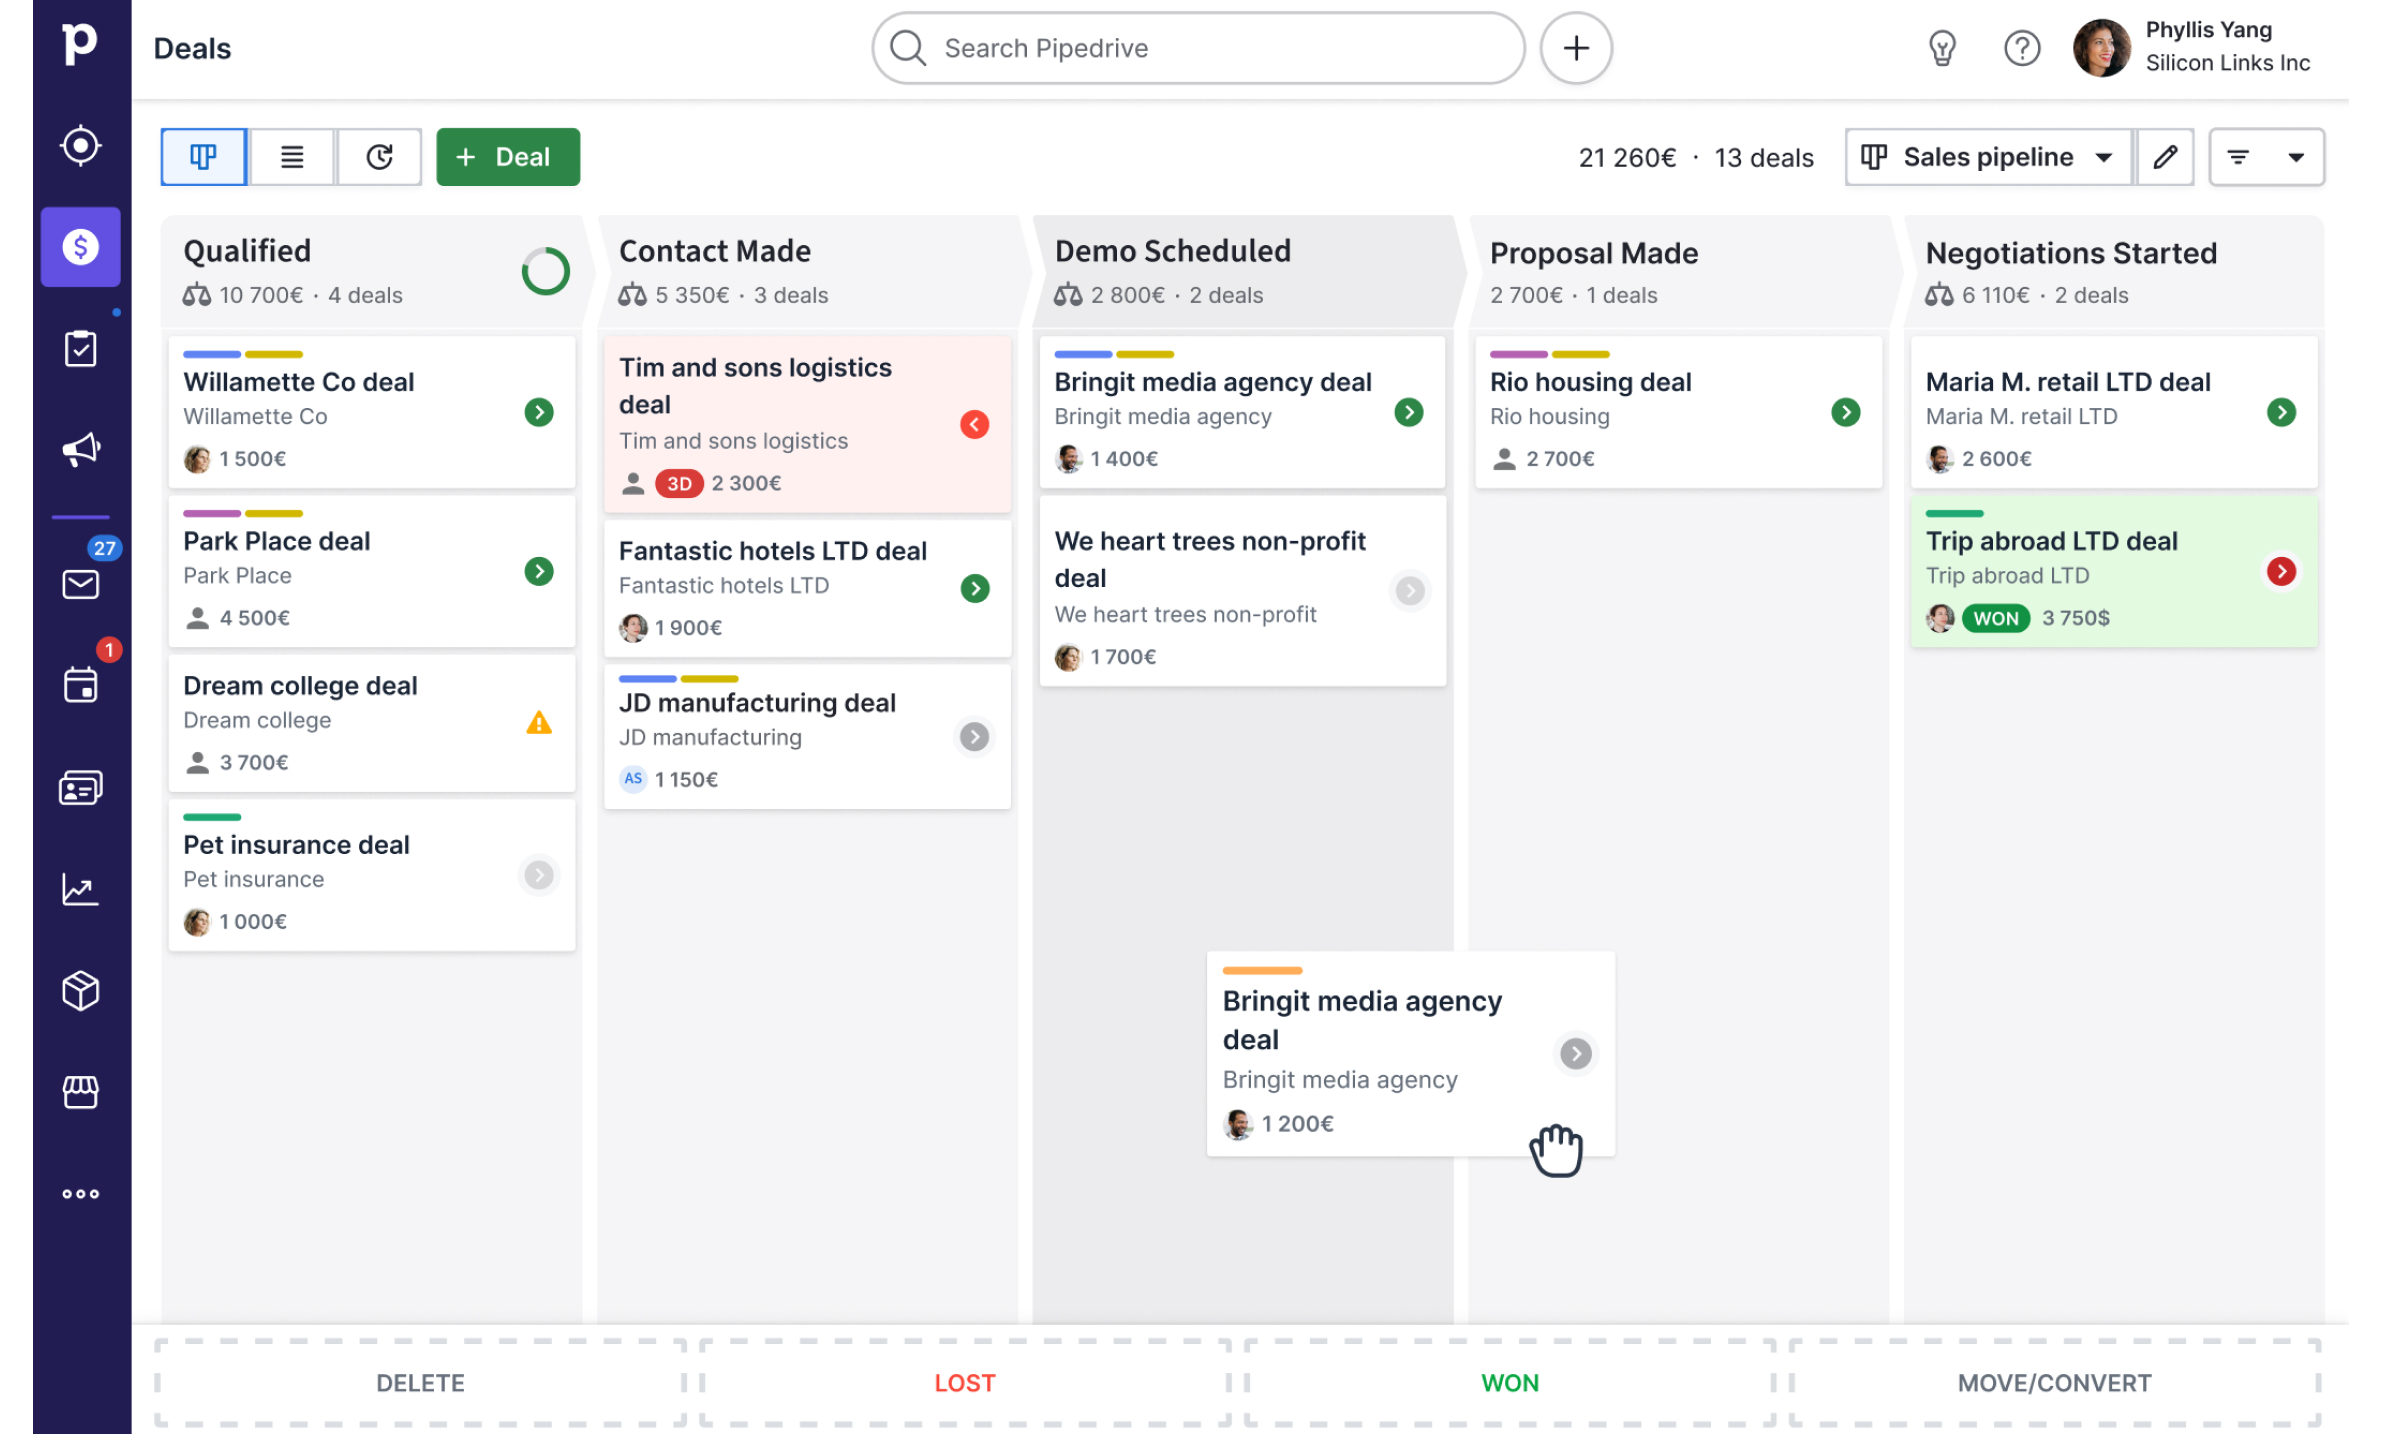This screenshot has width=2394, height=1434.
Task: Open Rio housing deal title
Action: click(x=1590, y=382)
